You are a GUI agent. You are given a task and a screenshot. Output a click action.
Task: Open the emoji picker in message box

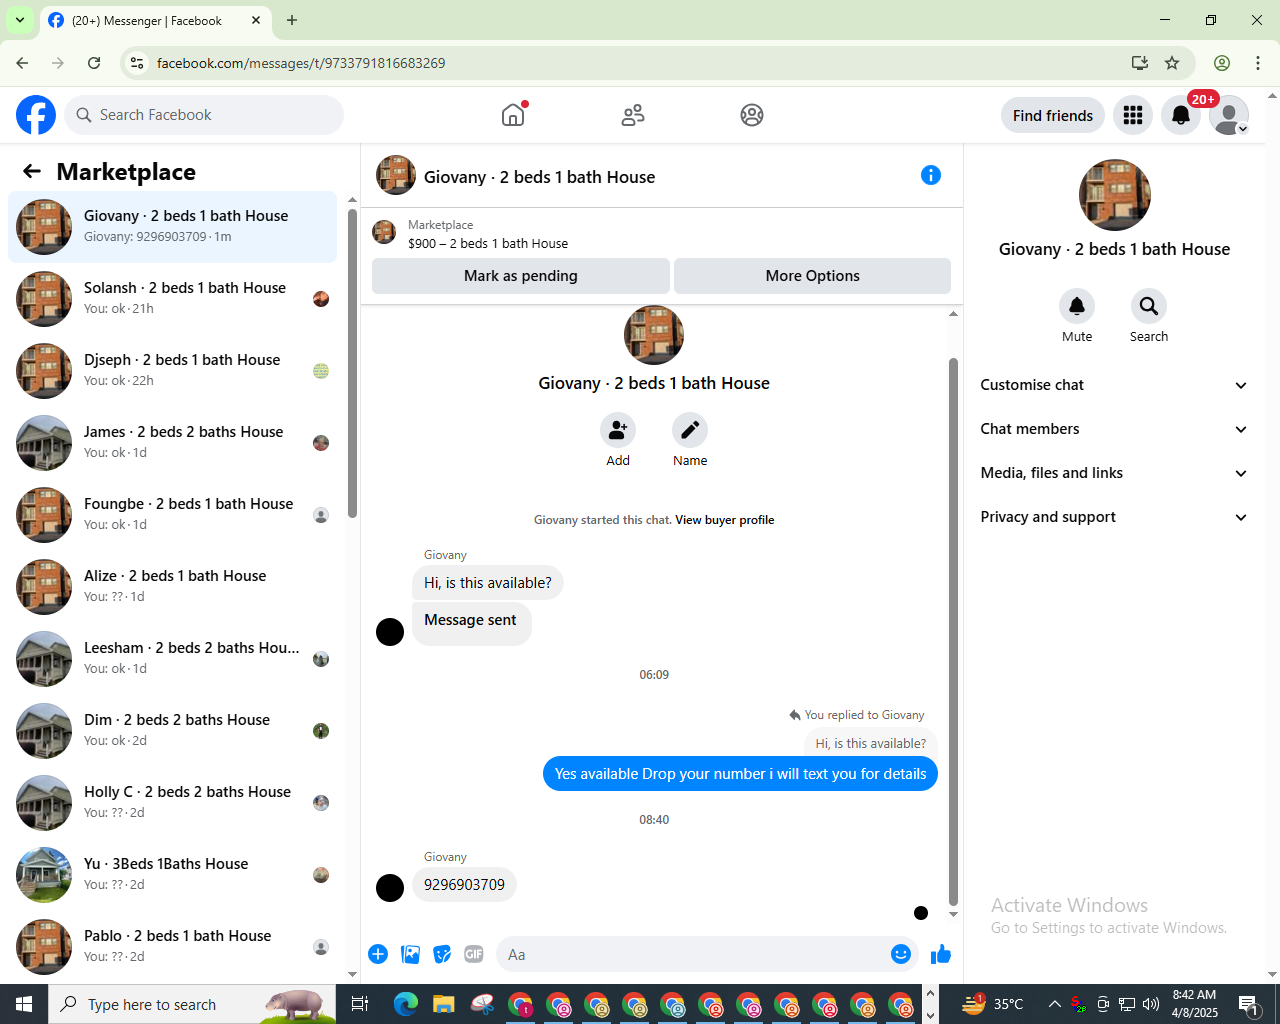901,954
